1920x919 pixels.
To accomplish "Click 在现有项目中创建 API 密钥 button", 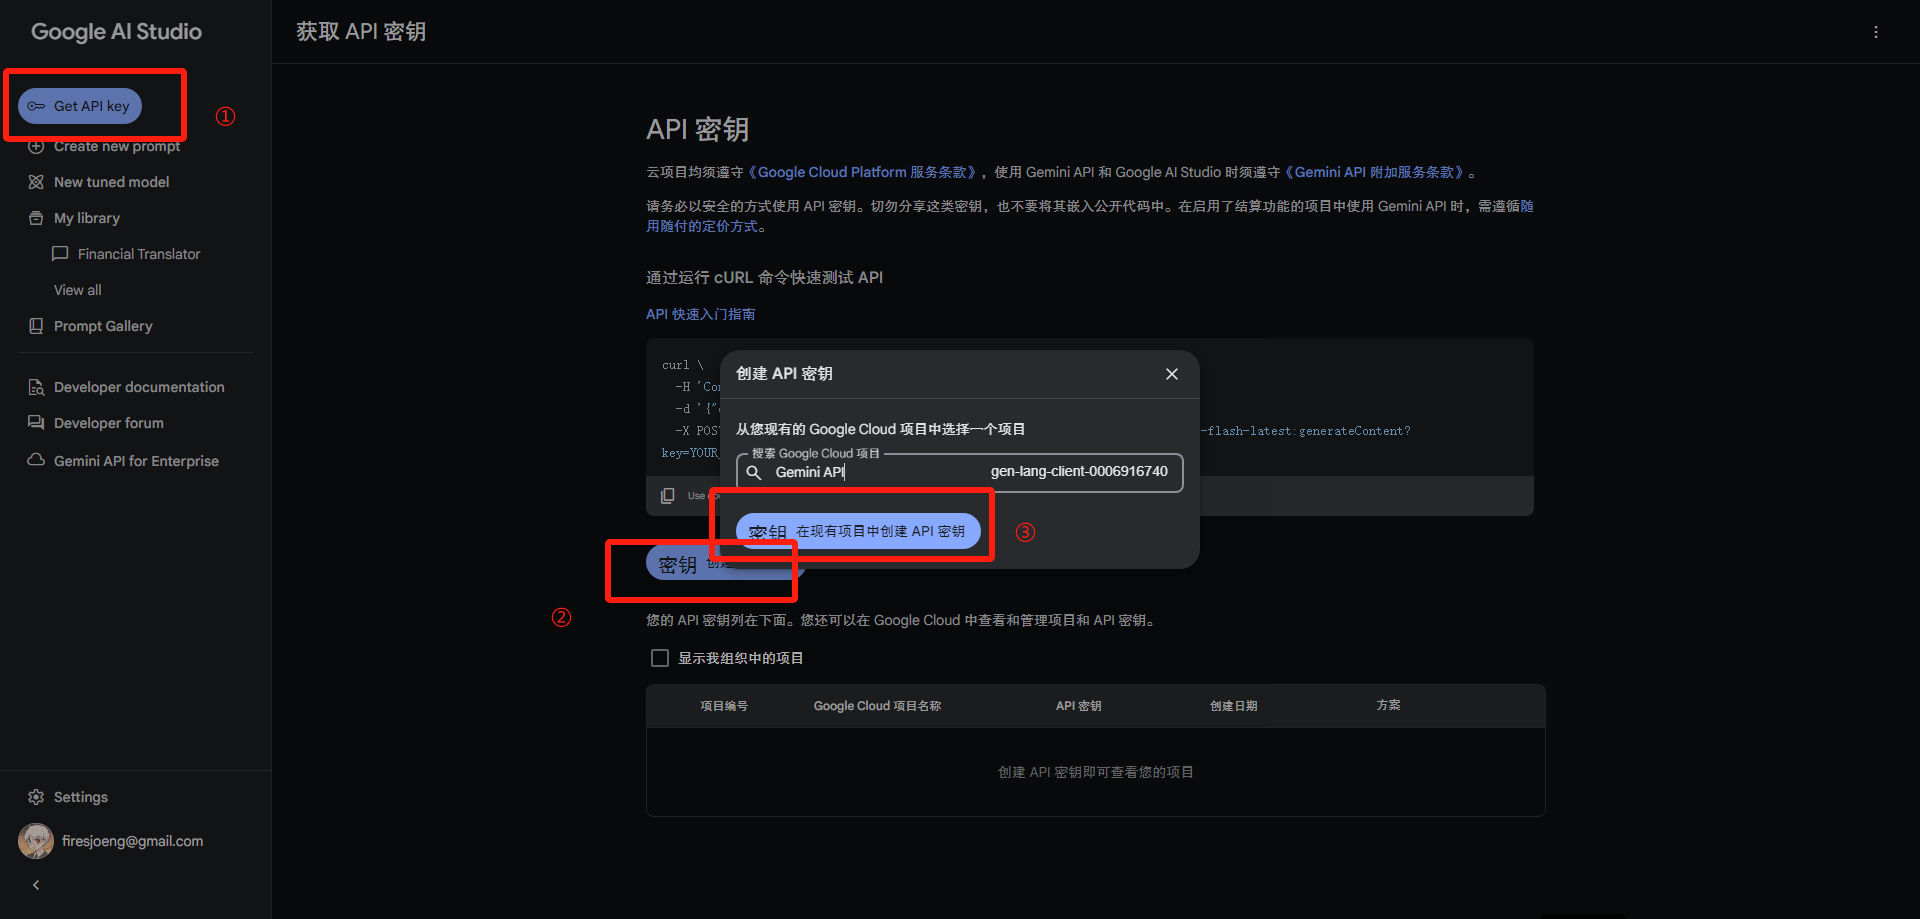I will pyautogui.click(x=858, y=531).
